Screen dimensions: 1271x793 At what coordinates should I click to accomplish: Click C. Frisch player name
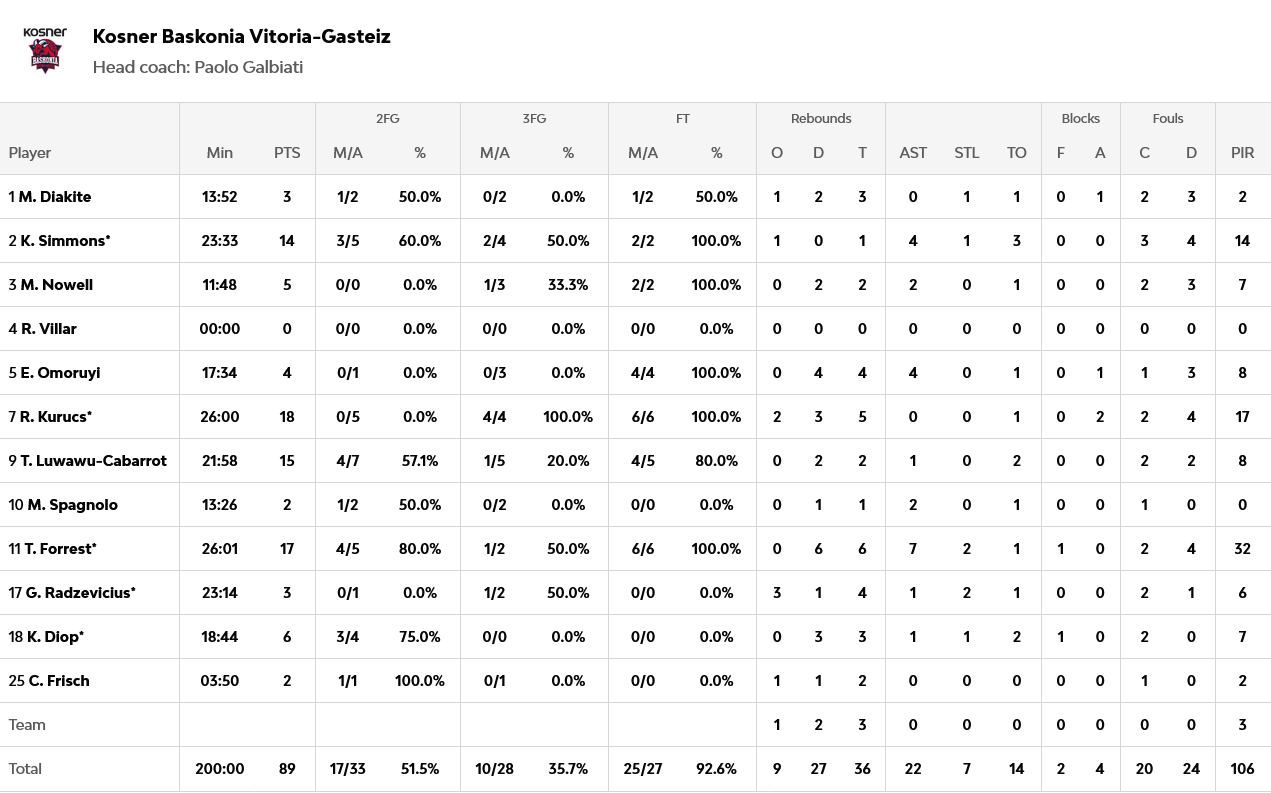tap(59, 681)
